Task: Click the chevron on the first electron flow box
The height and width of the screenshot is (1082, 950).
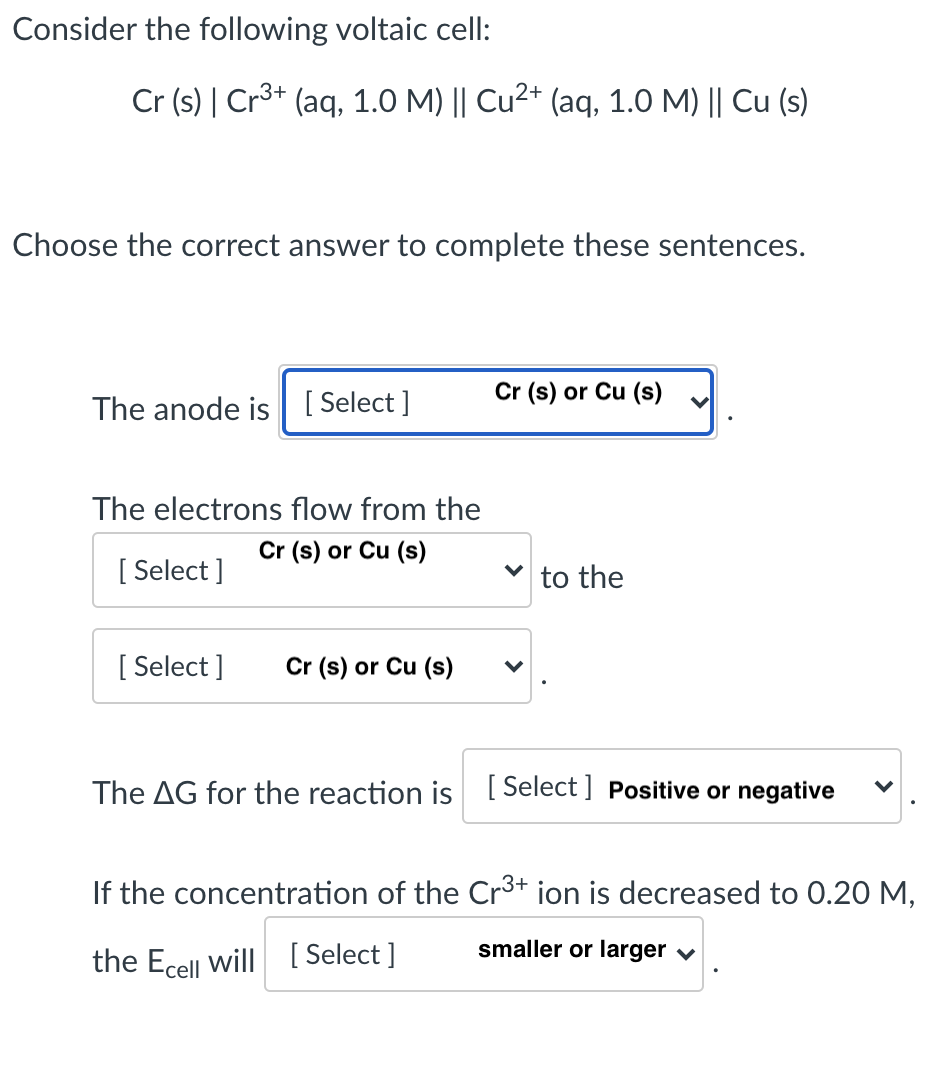Action: point(514,570)
